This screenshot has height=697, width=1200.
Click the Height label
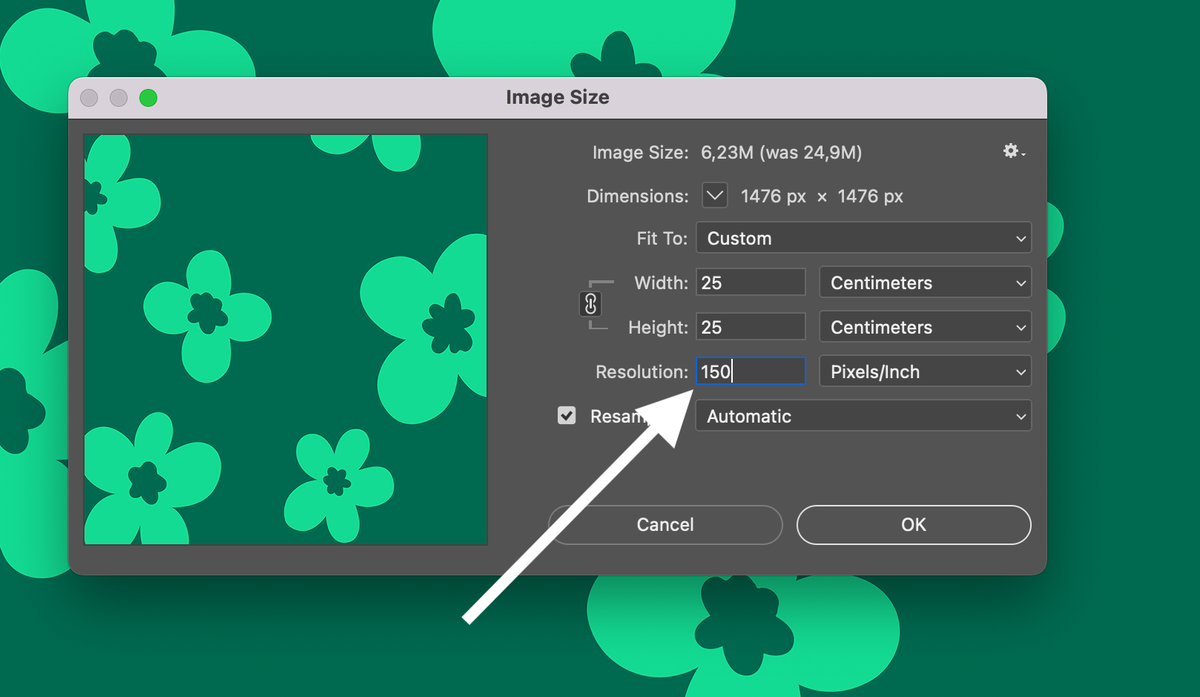pyautogui.click(x=657, y=327)
